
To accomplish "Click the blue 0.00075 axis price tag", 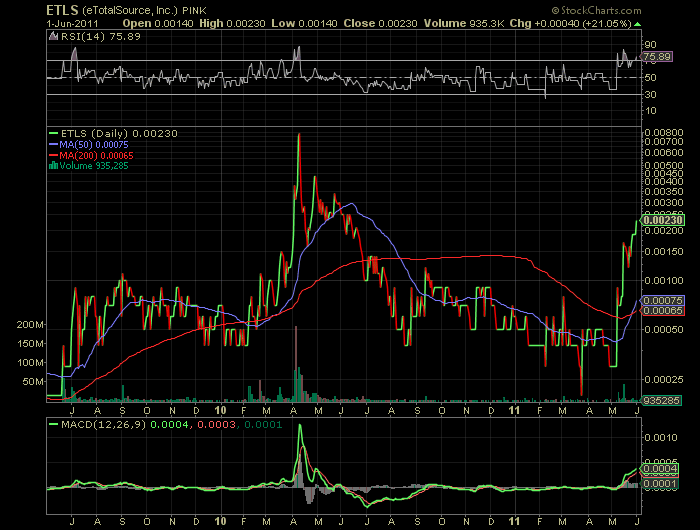I will pos(661,300).
